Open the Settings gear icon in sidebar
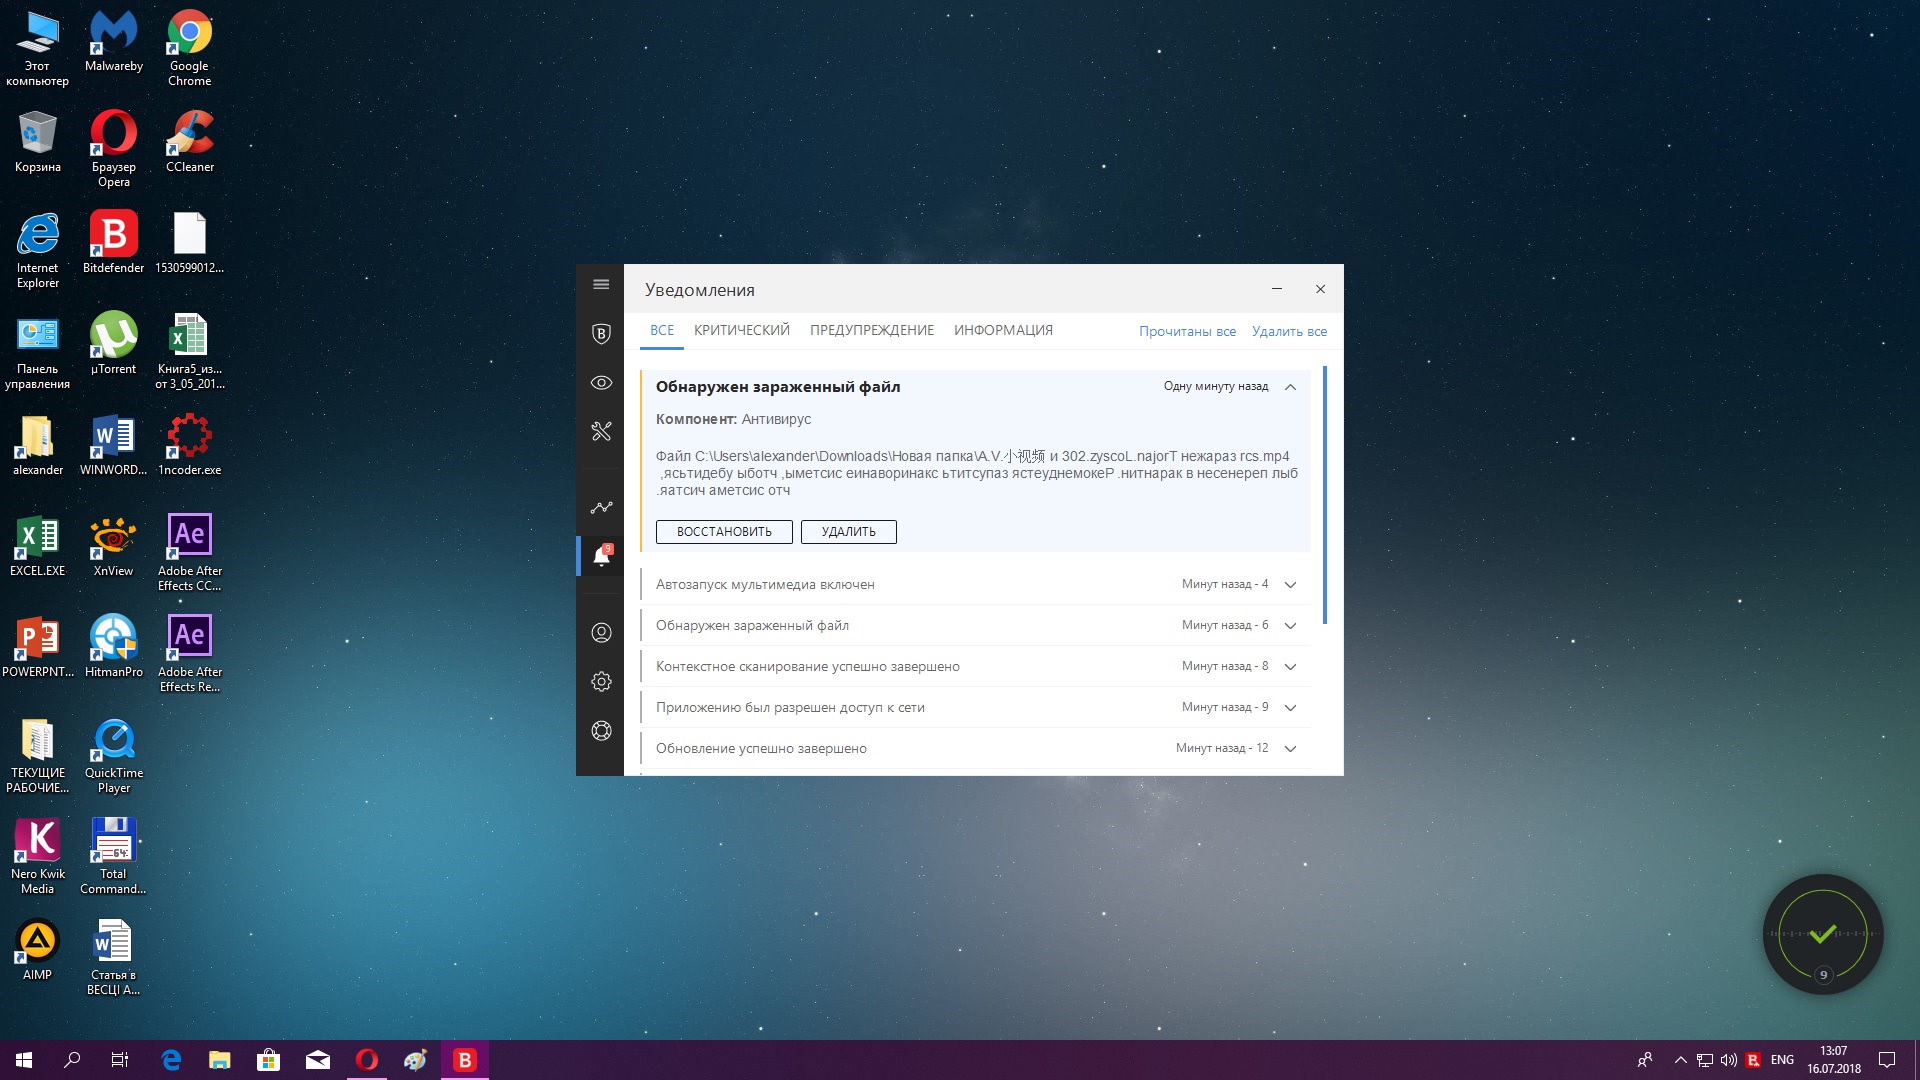Viewport: 1920px width, 1080px height. point(601,682)
